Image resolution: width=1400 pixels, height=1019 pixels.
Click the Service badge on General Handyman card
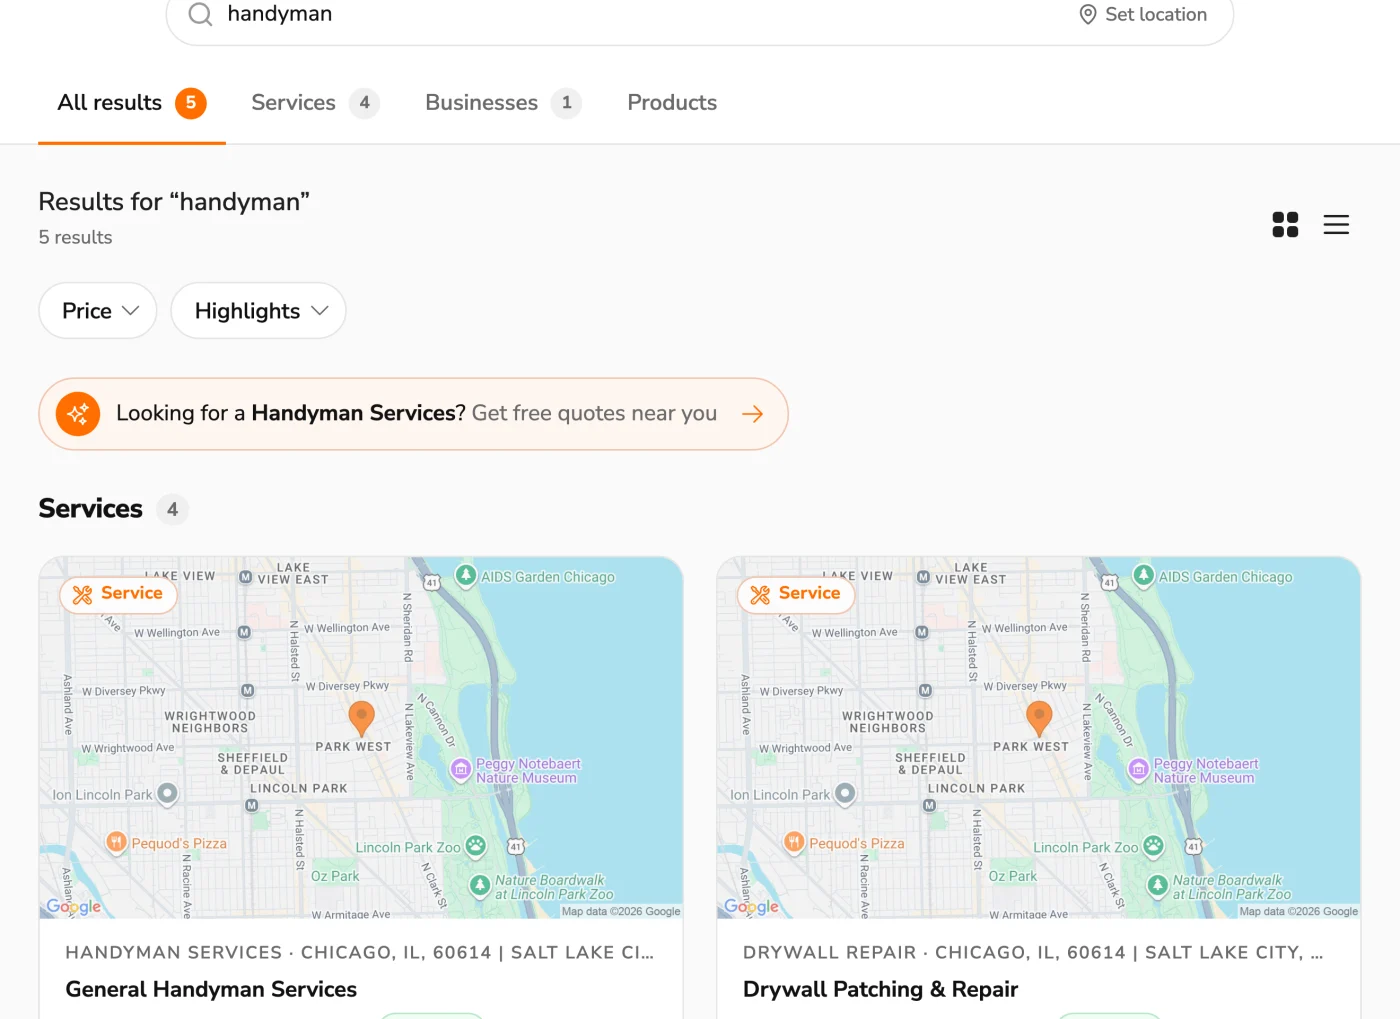point(119,594)
